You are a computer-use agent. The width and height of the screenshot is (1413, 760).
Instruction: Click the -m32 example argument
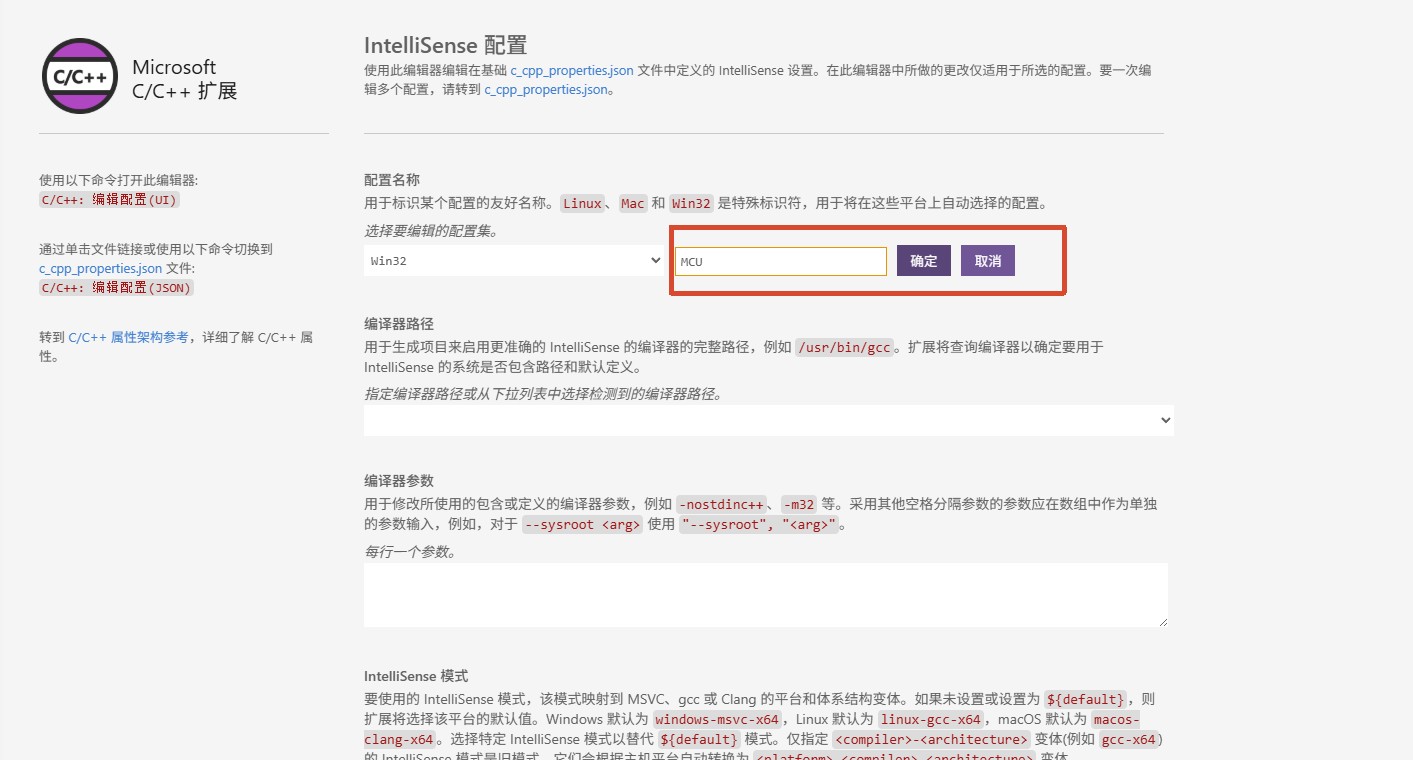799,504
